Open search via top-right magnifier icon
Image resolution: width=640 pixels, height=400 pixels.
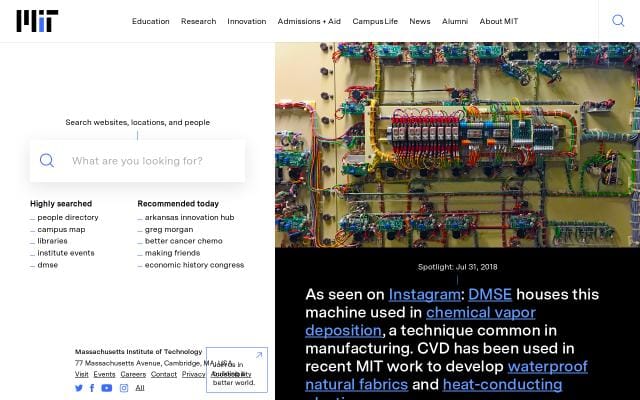(x=618, y=21)
